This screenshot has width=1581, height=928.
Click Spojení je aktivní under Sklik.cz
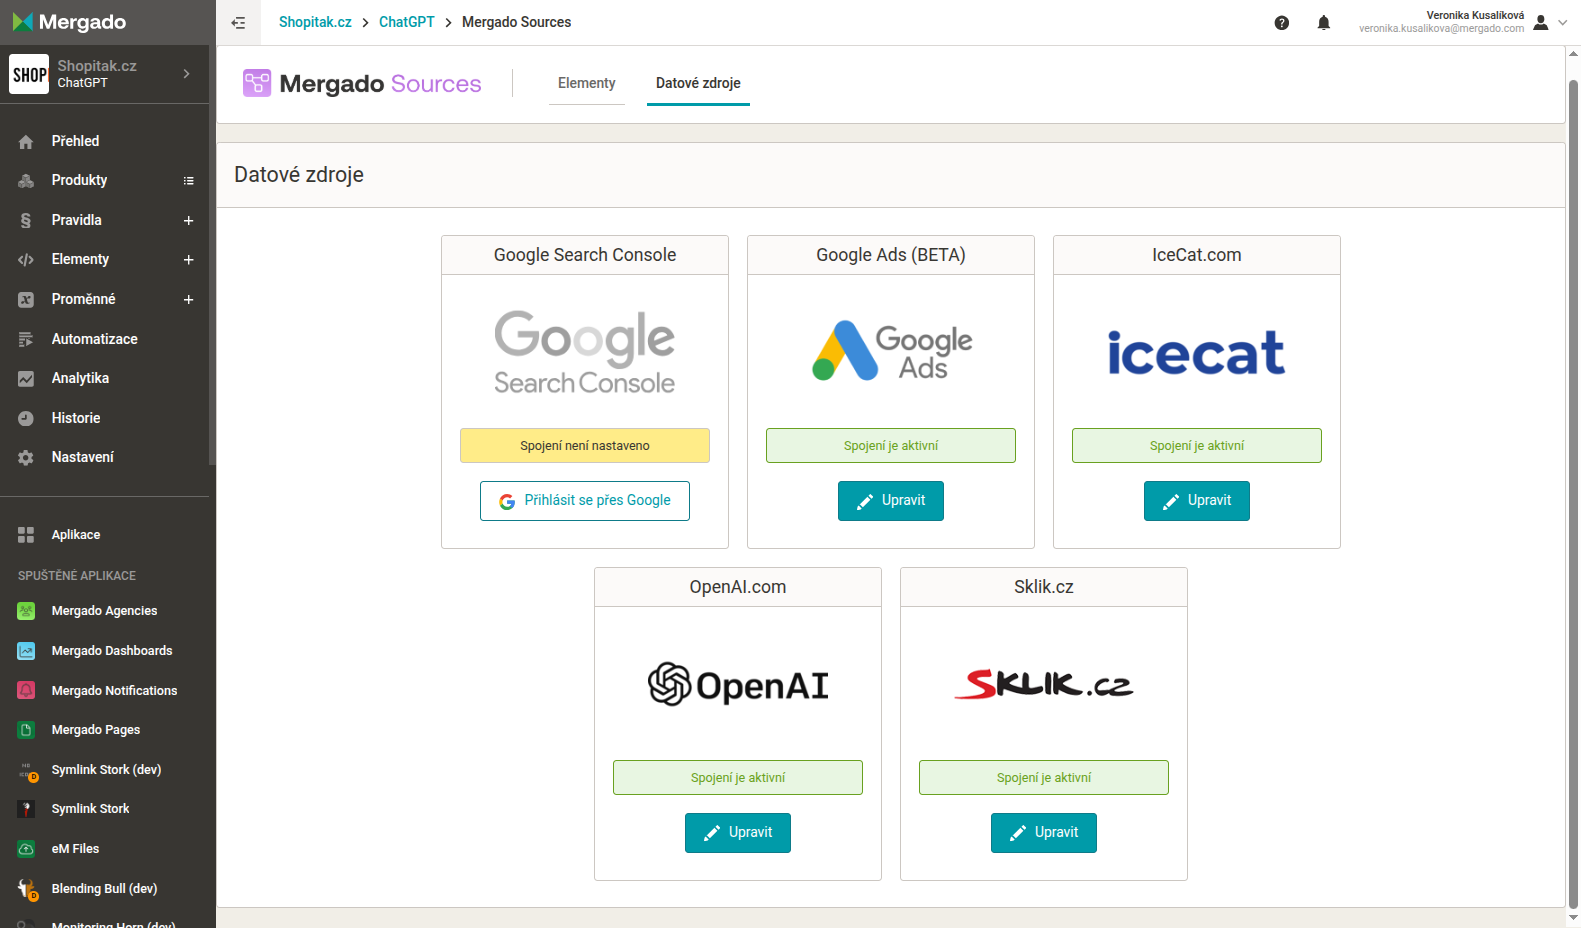point(1044,778)
